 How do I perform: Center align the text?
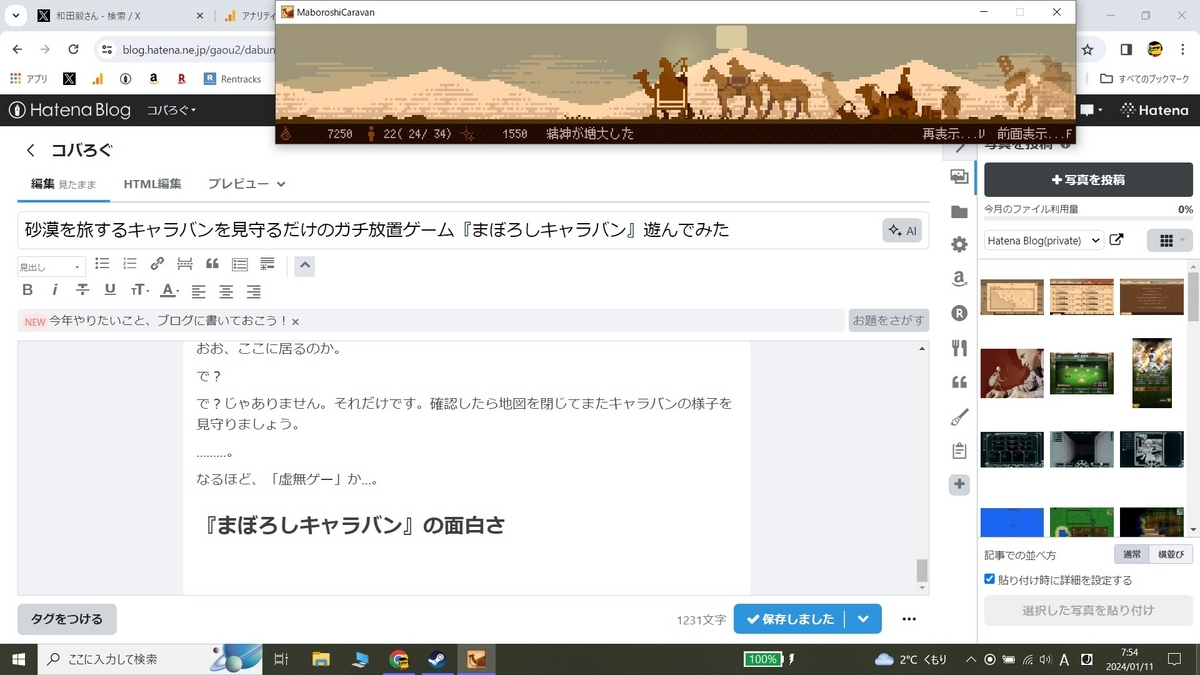[x=226, y=291]
